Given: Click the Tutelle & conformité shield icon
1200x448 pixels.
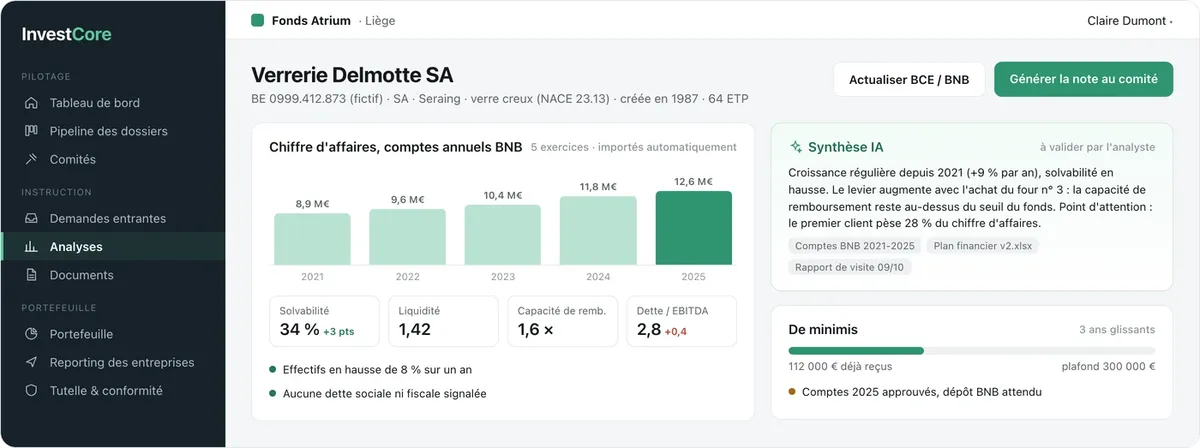Looking at the screenshot, I should click(x=31, y=391).
